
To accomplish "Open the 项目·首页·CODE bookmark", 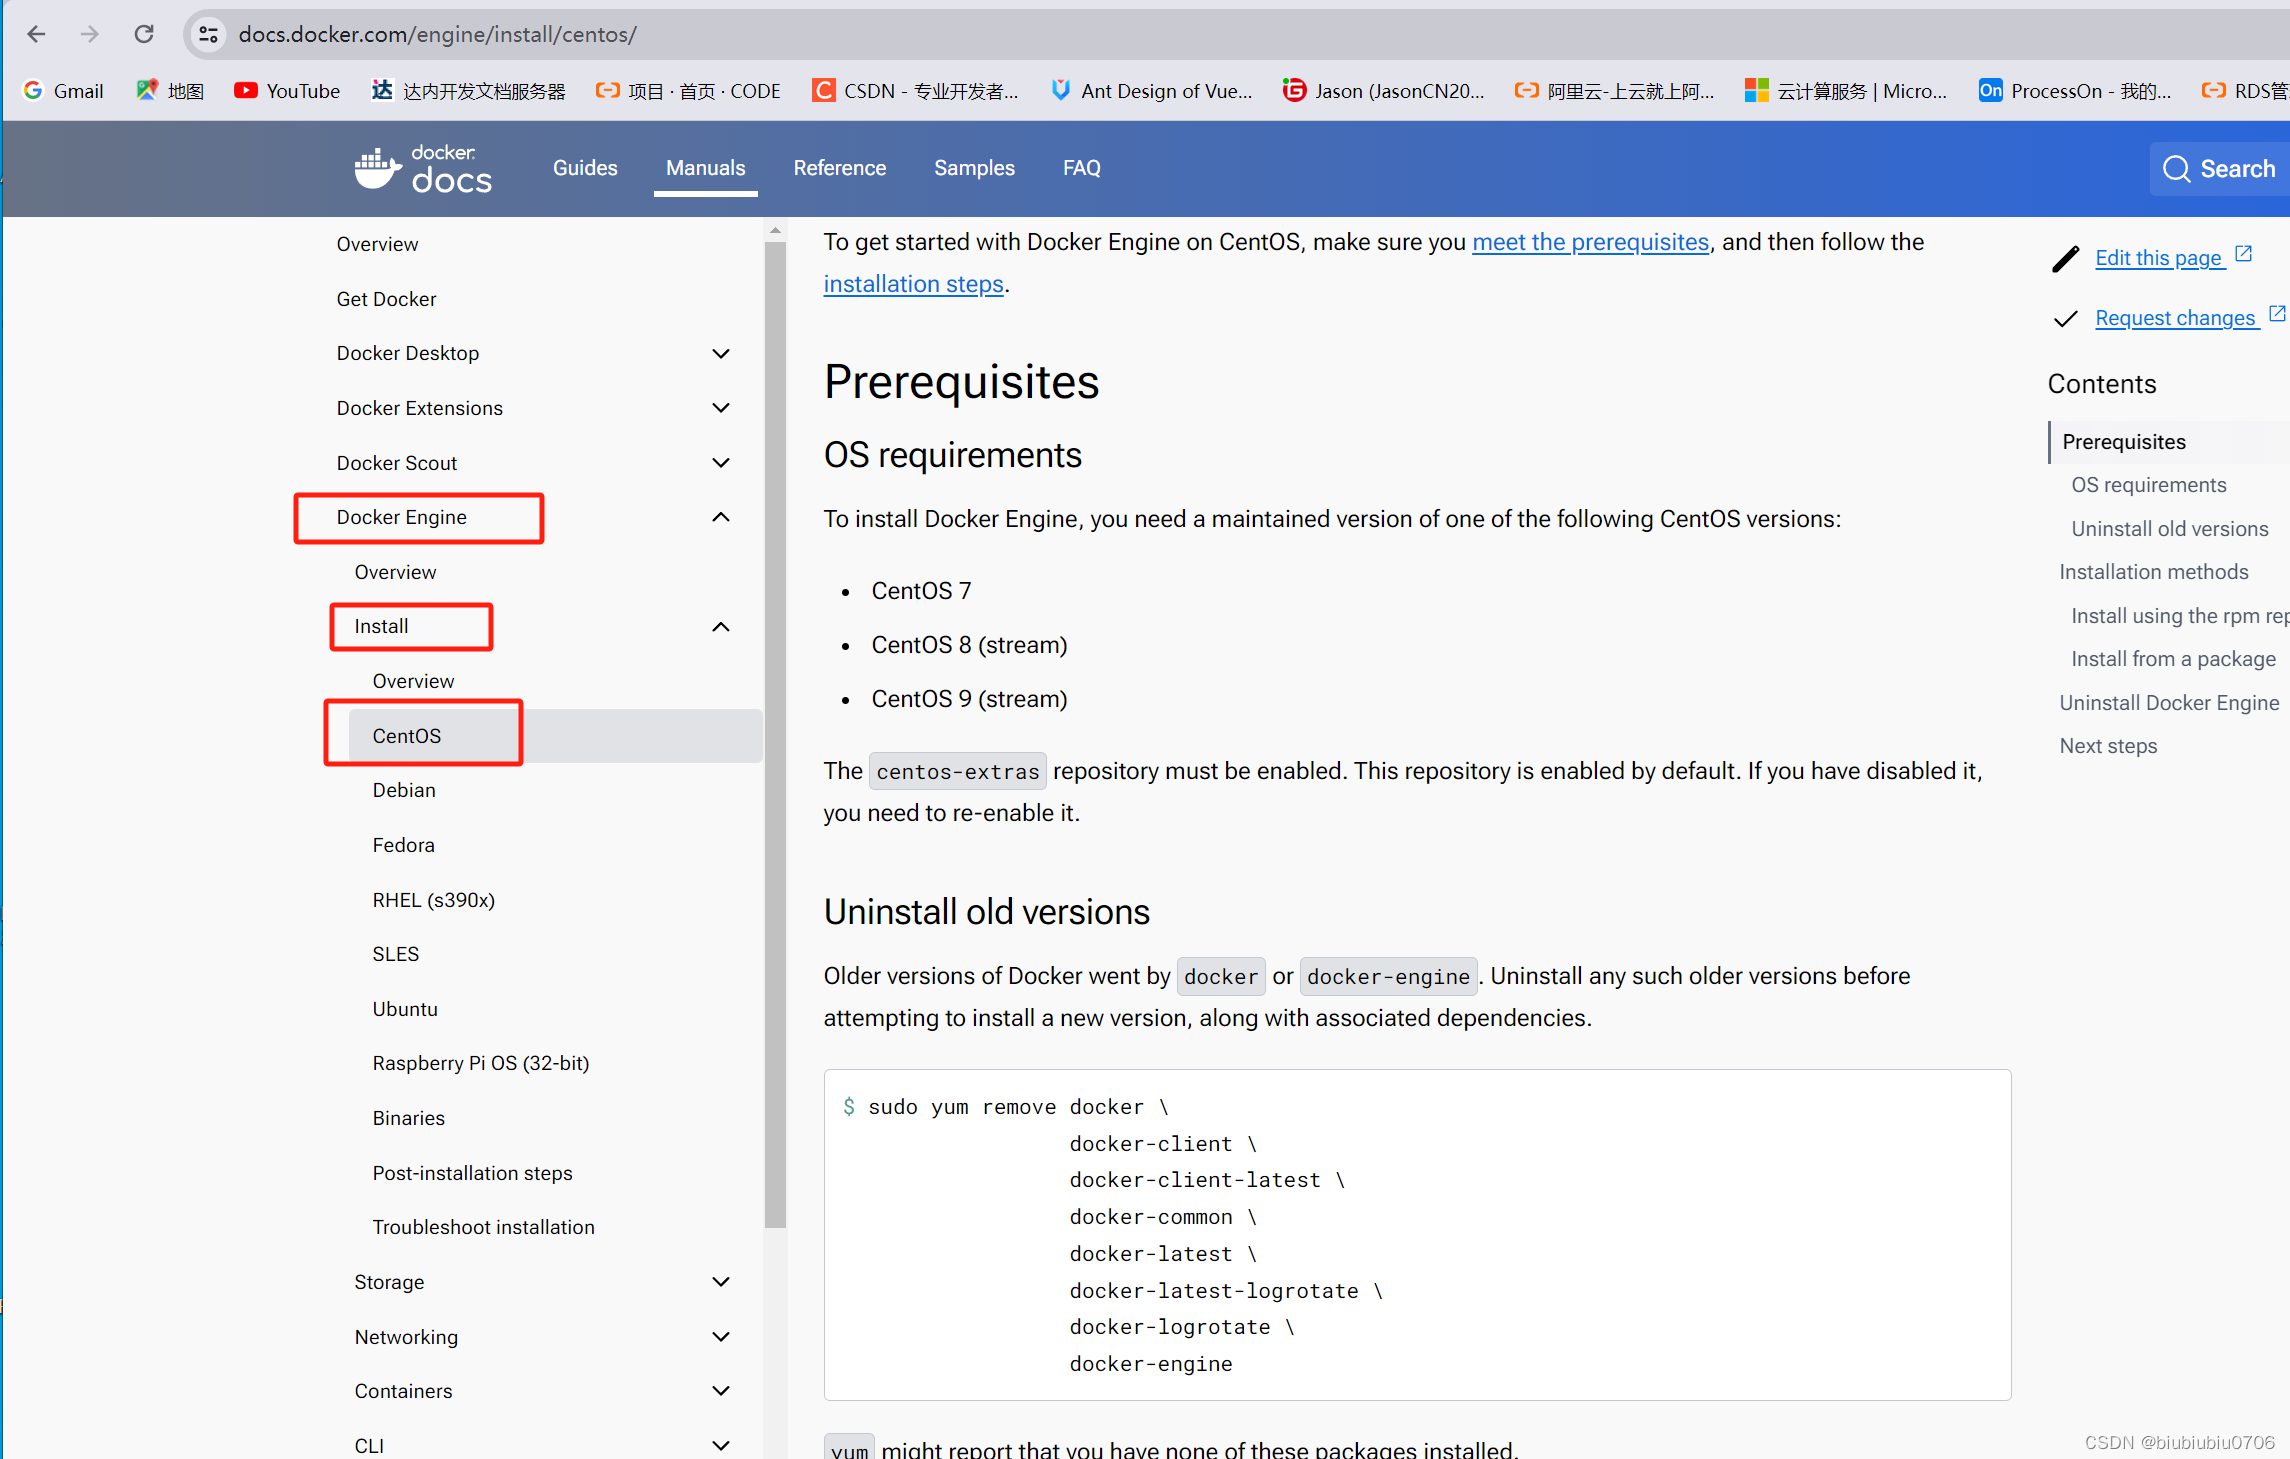I will point(688,91).
